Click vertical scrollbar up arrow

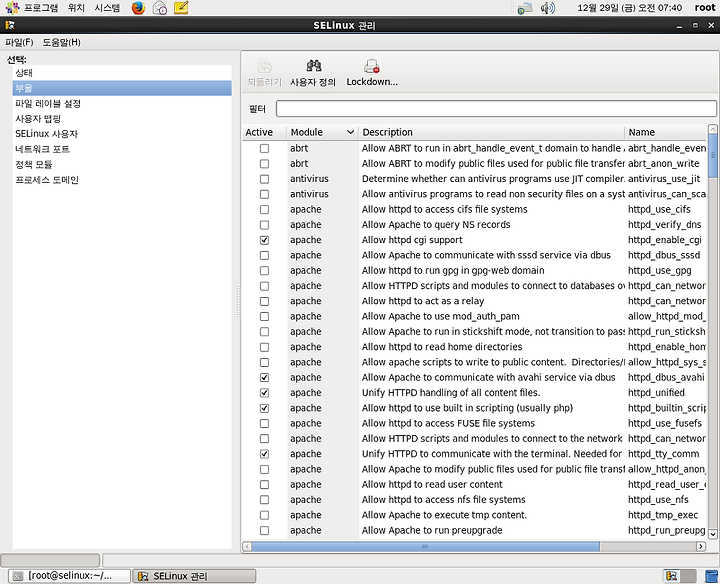pos(713,129)
